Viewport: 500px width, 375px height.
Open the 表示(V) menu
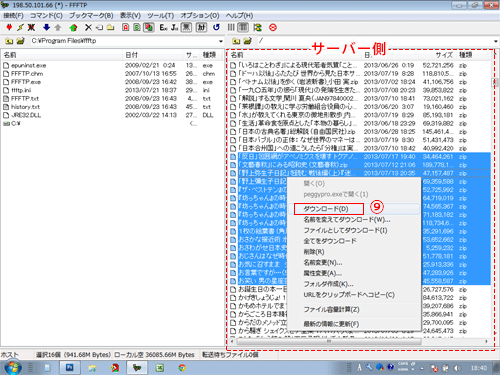130,15
